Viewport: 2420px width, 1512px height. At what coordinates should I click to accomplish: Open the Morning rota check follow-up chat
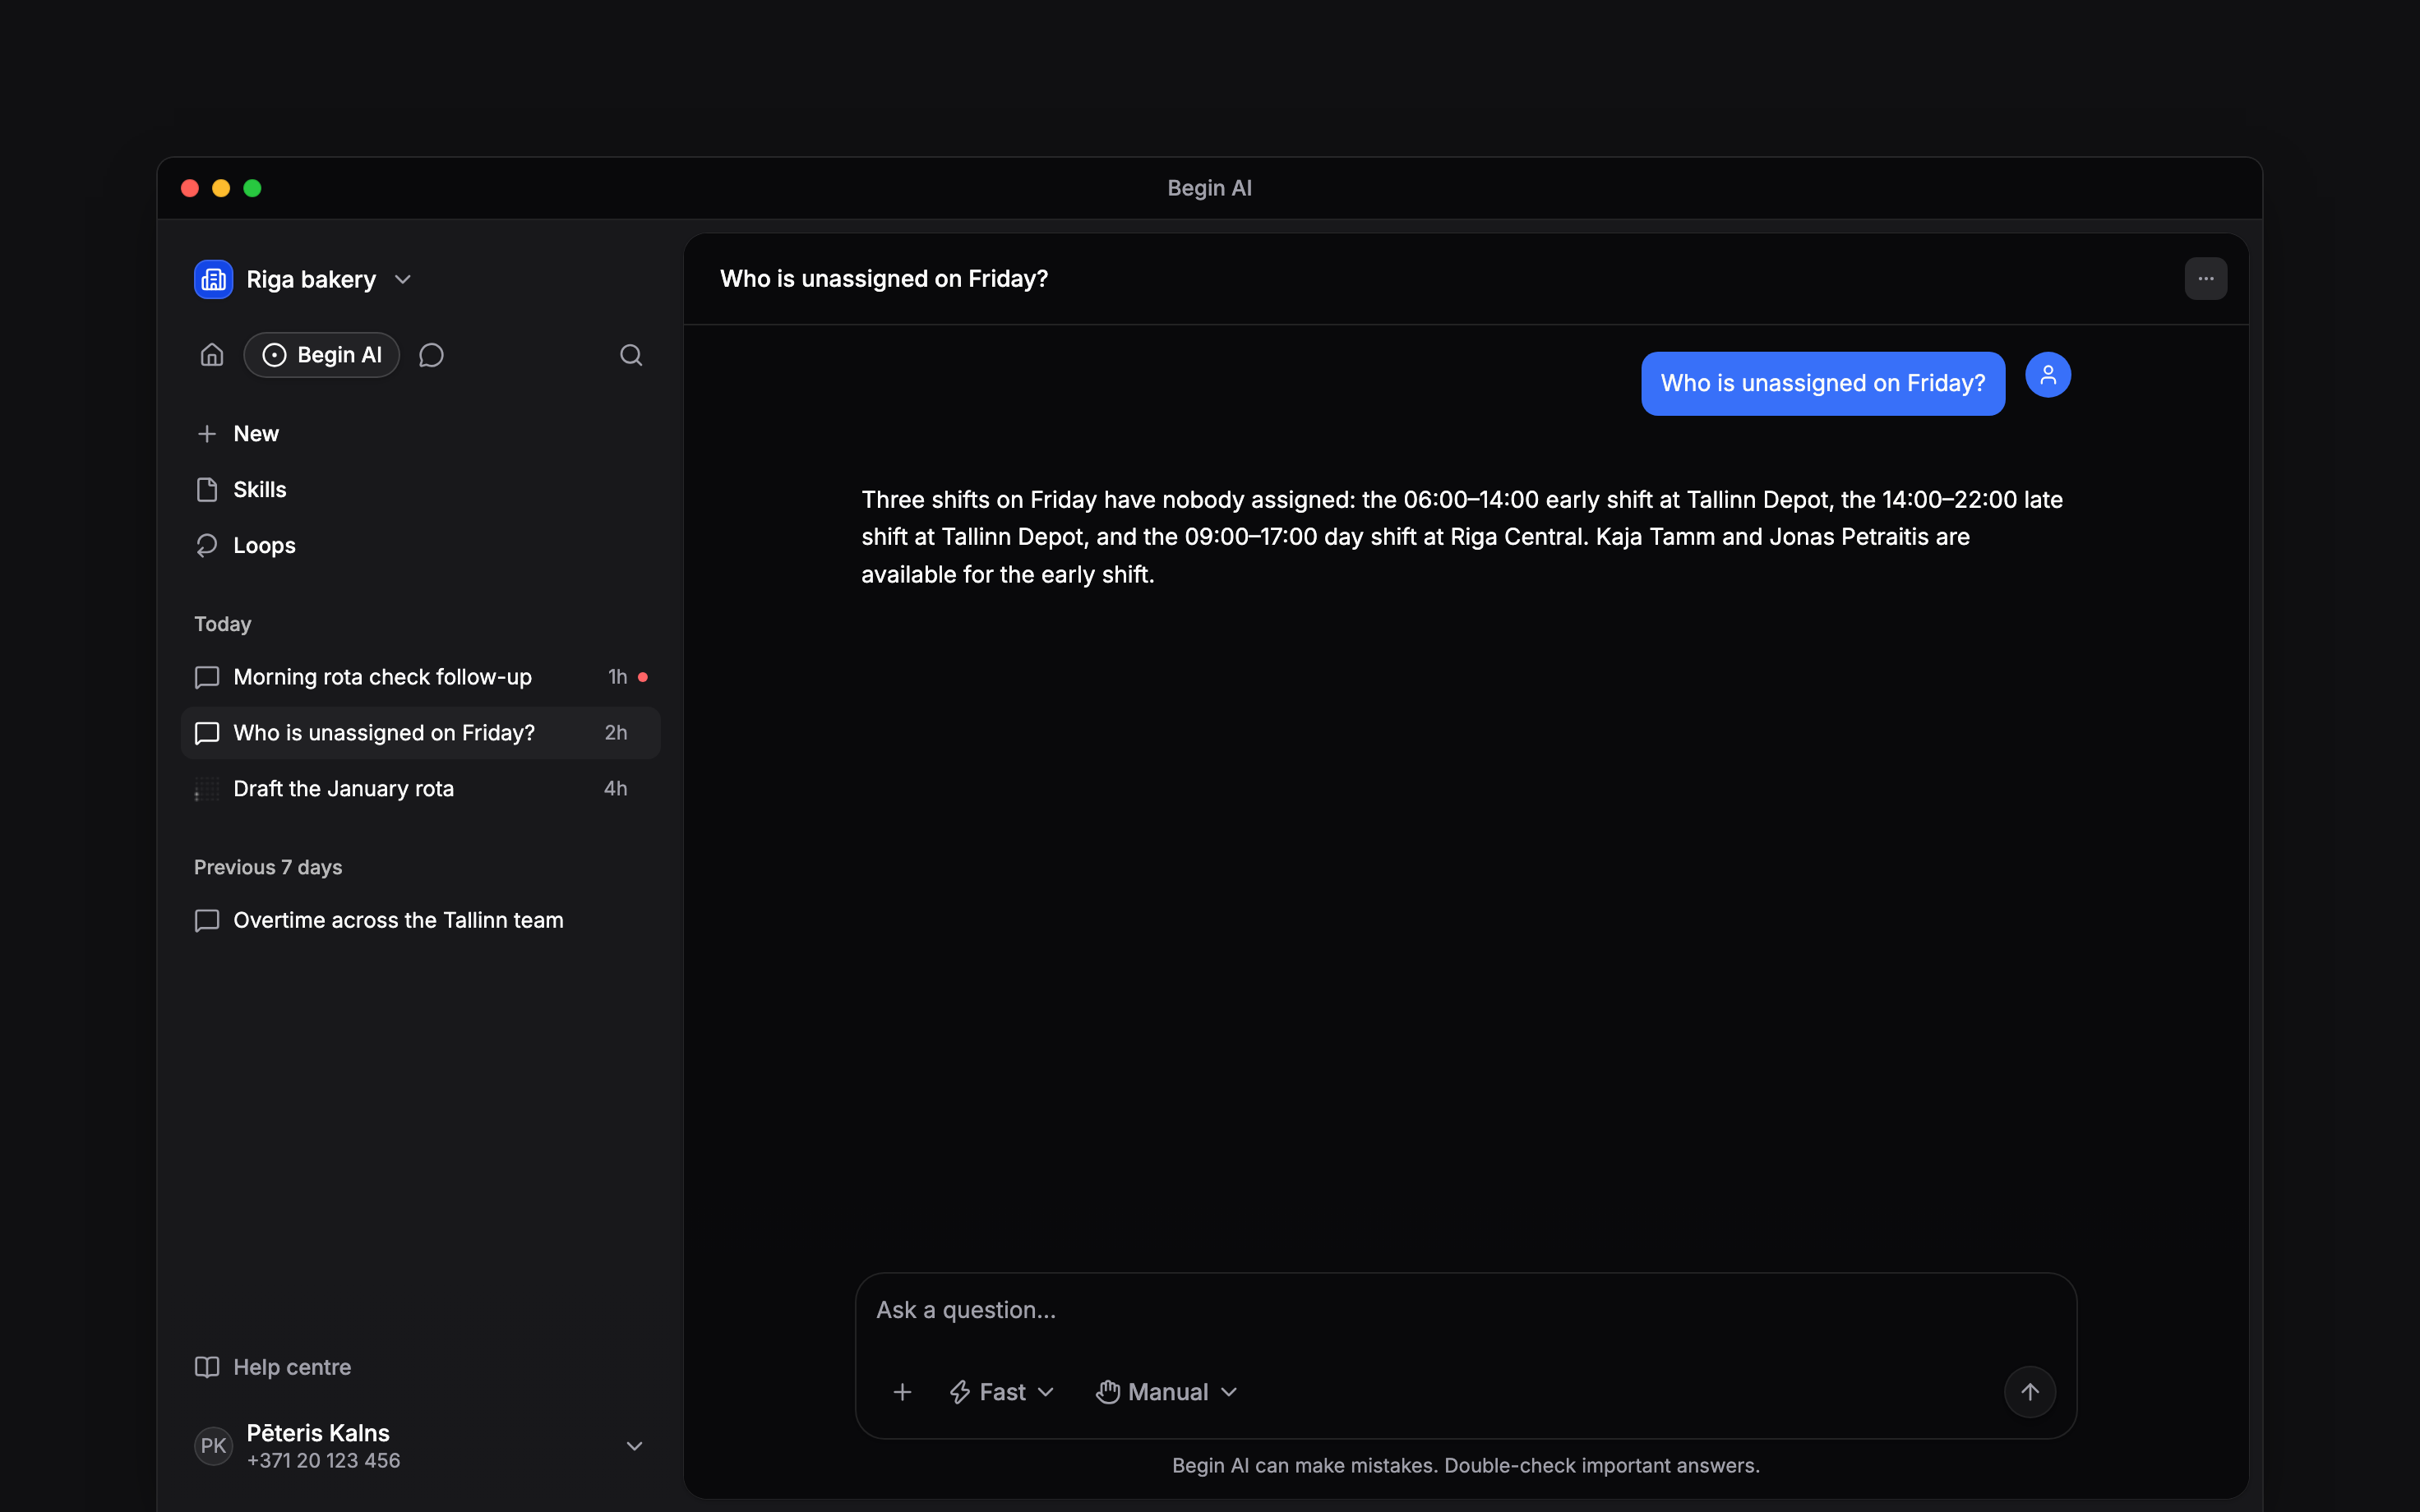click(420, 677)
